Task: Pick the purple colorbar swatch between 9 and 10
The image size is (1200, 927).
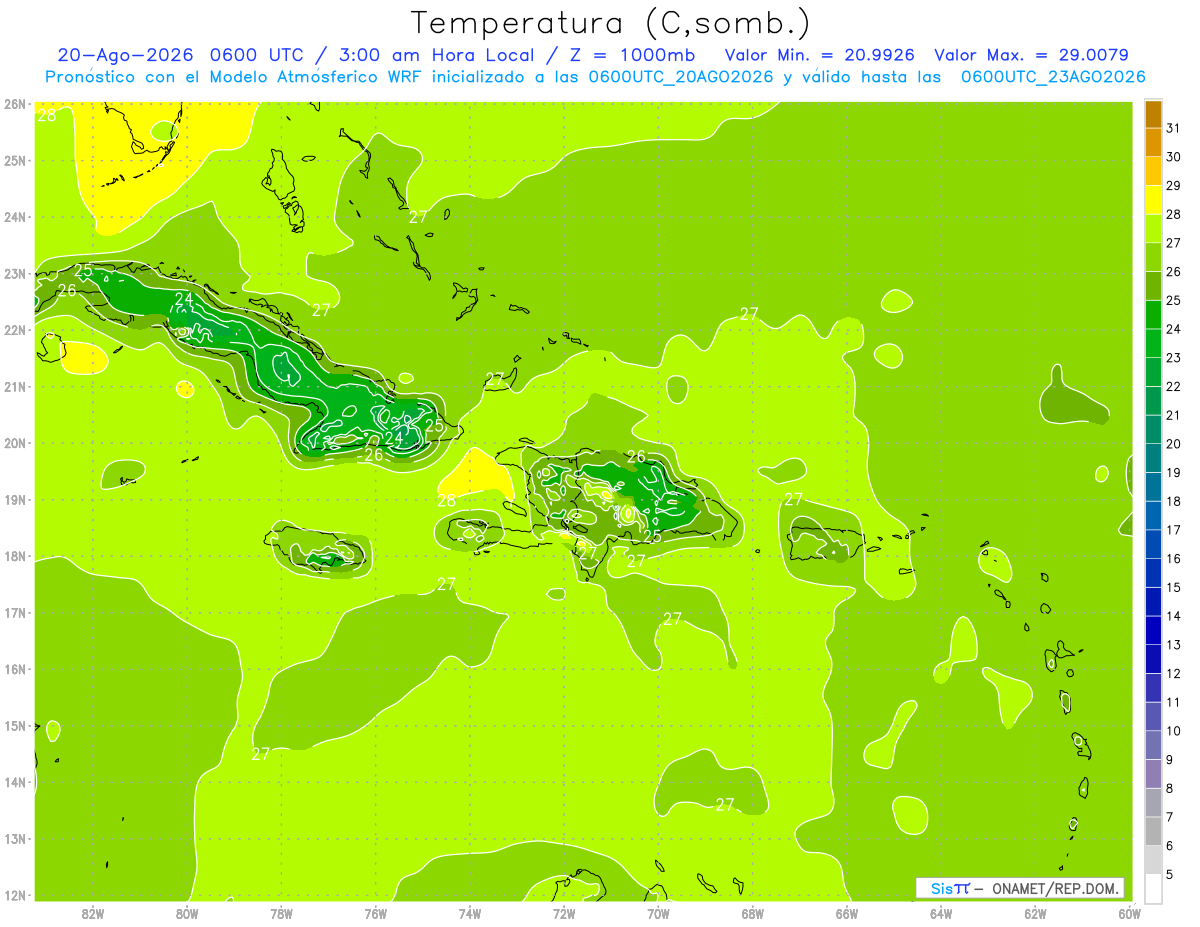Action: coord(1153,744)
